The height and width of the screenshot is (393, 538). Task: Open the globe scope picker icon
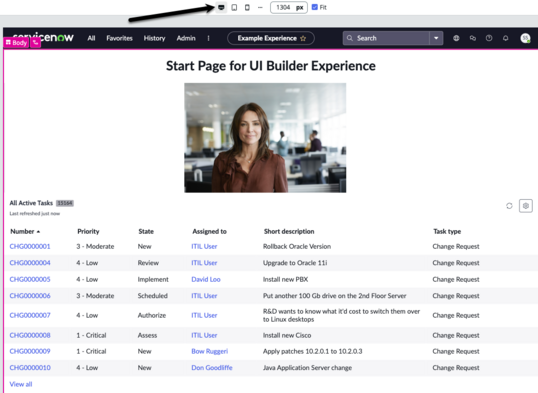coord(456,38)
